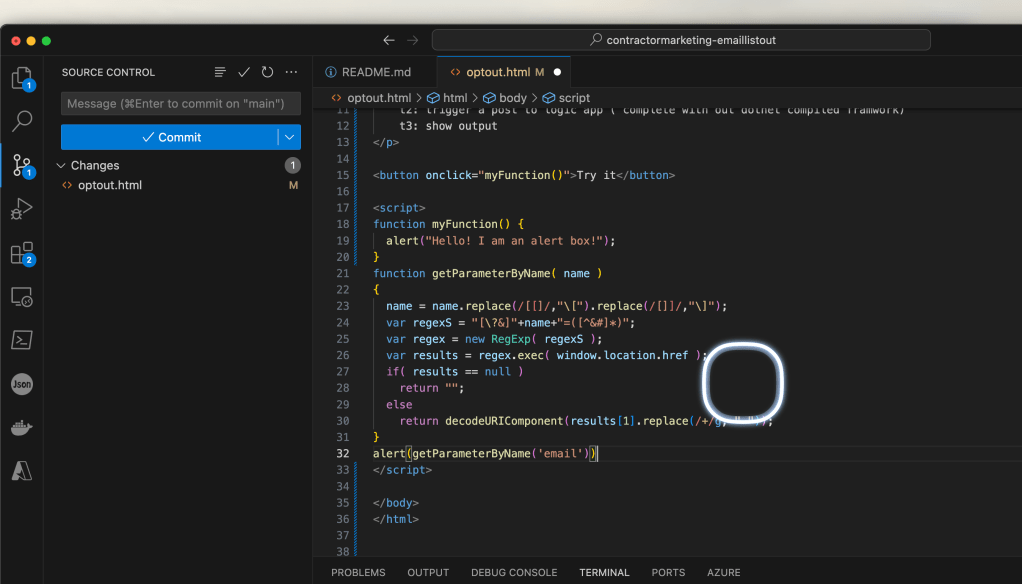The width and height of the screenshot is (1022, 584).
Task: Open the Azure view icon
Action: 22,471
